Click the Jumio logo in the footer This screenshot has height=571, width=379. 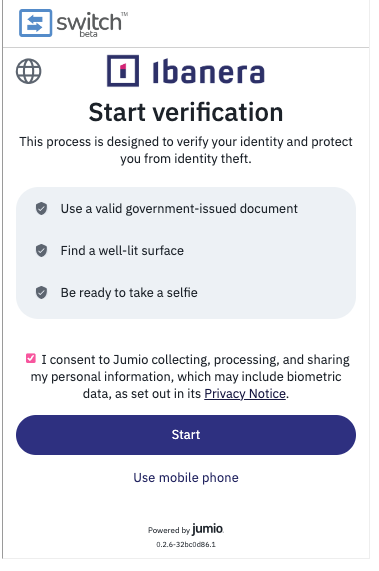[208, 529]
